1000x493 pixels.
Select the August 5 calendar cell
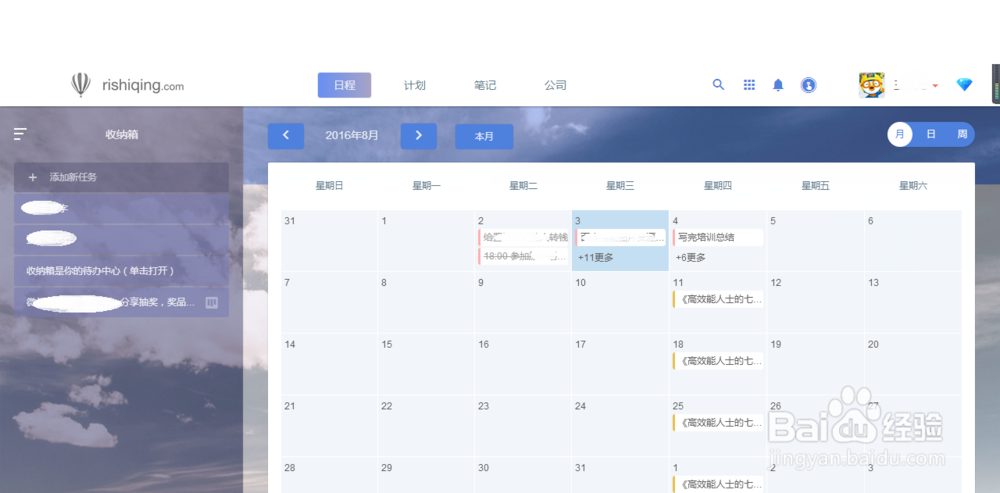[816, 241]
